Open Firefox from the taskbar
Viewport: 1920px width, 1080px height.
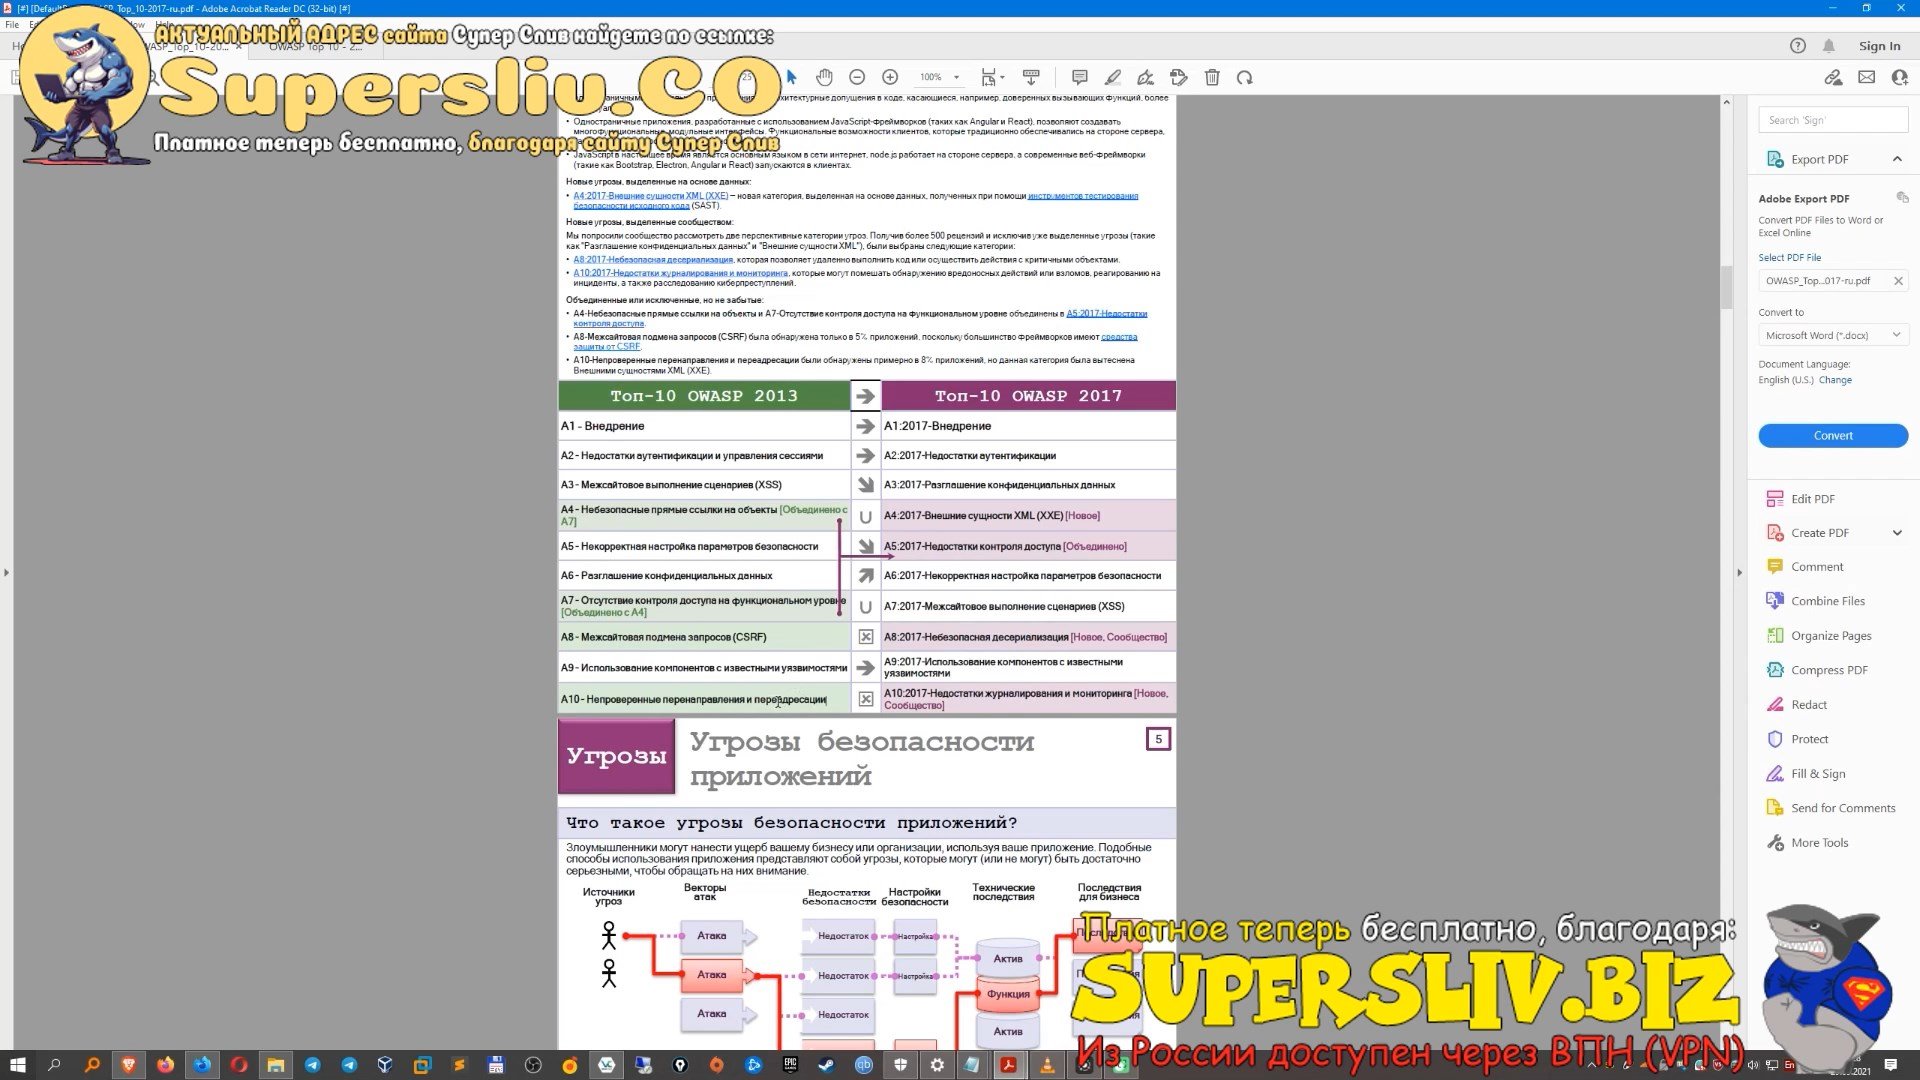(x=165, y=1065)
